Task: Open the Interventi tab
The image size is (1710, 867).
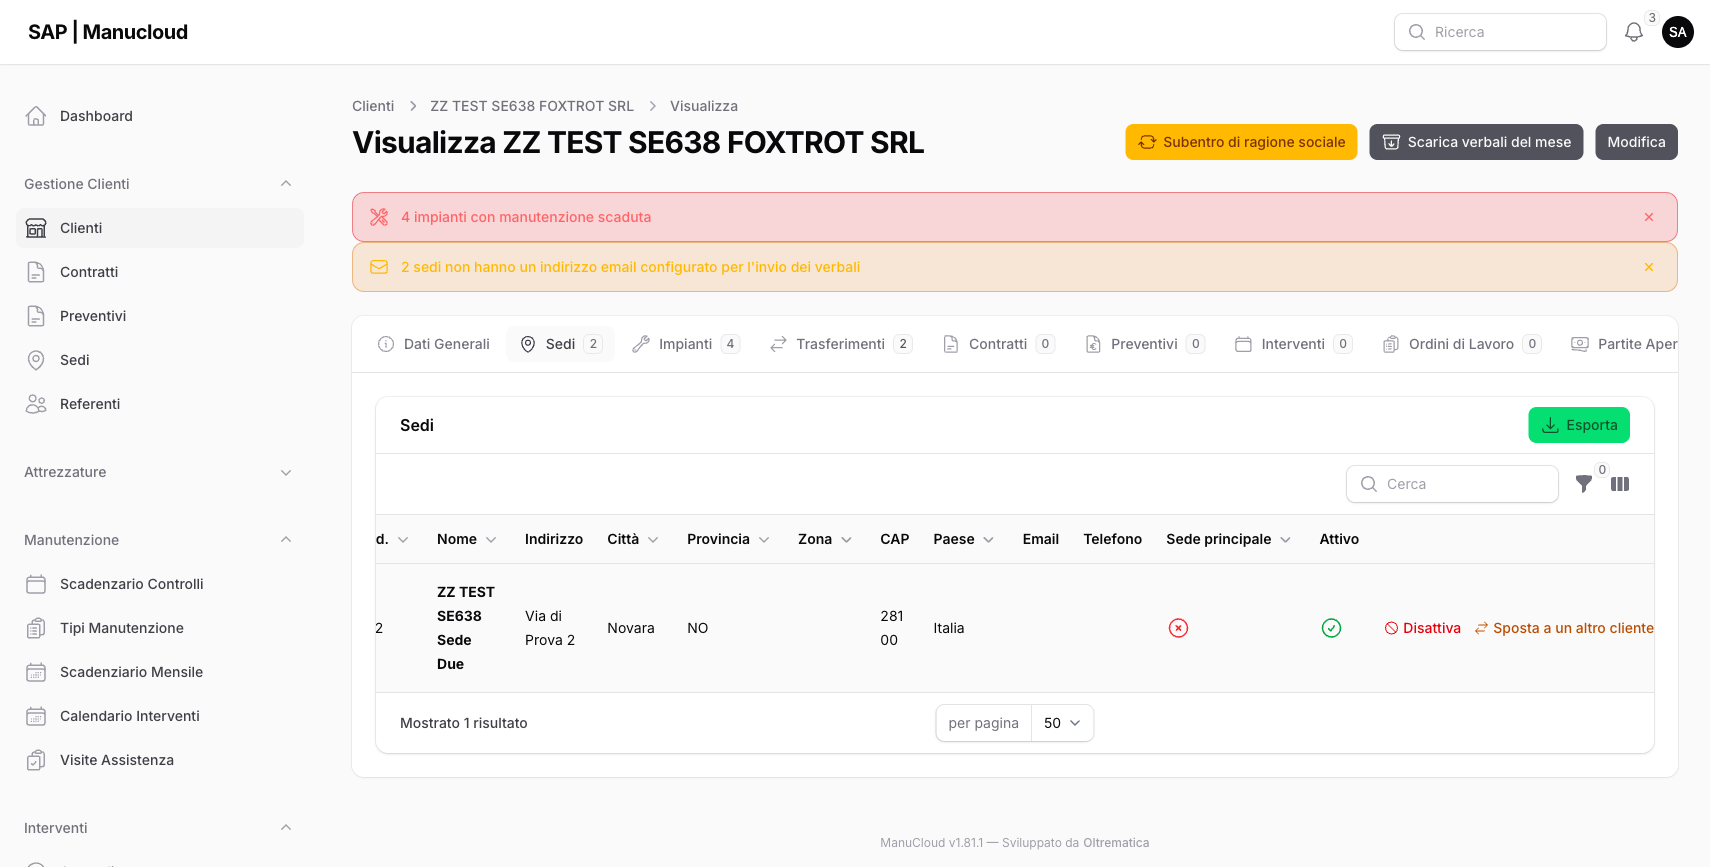Action: 1293,344
